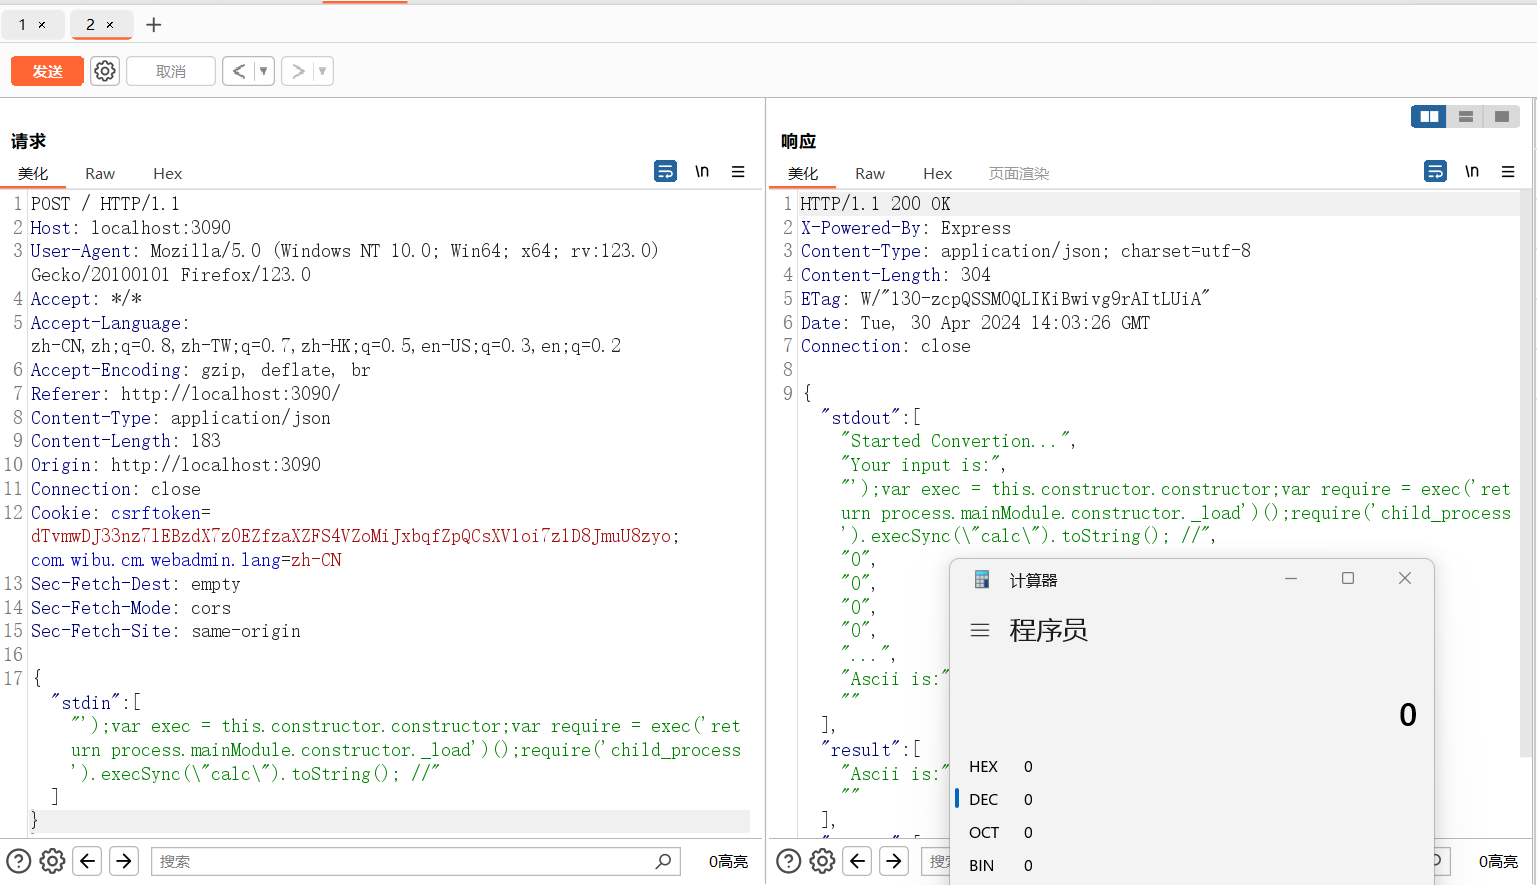Screen dimensions: 1537x885
Task: Expand history dropdown beside back arrow
Action: click(x=264, y=71)
